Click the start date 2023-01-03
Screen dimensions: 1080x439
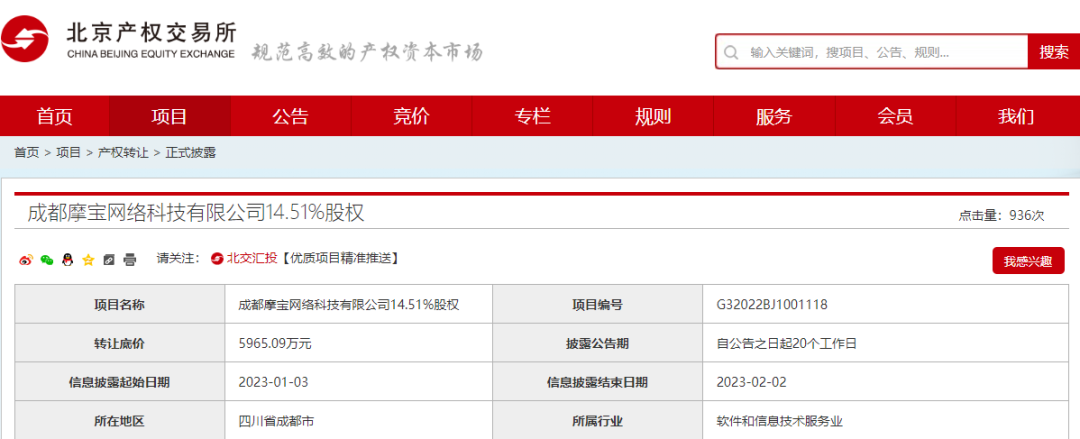pyautogui.click(x=271, y=382)
